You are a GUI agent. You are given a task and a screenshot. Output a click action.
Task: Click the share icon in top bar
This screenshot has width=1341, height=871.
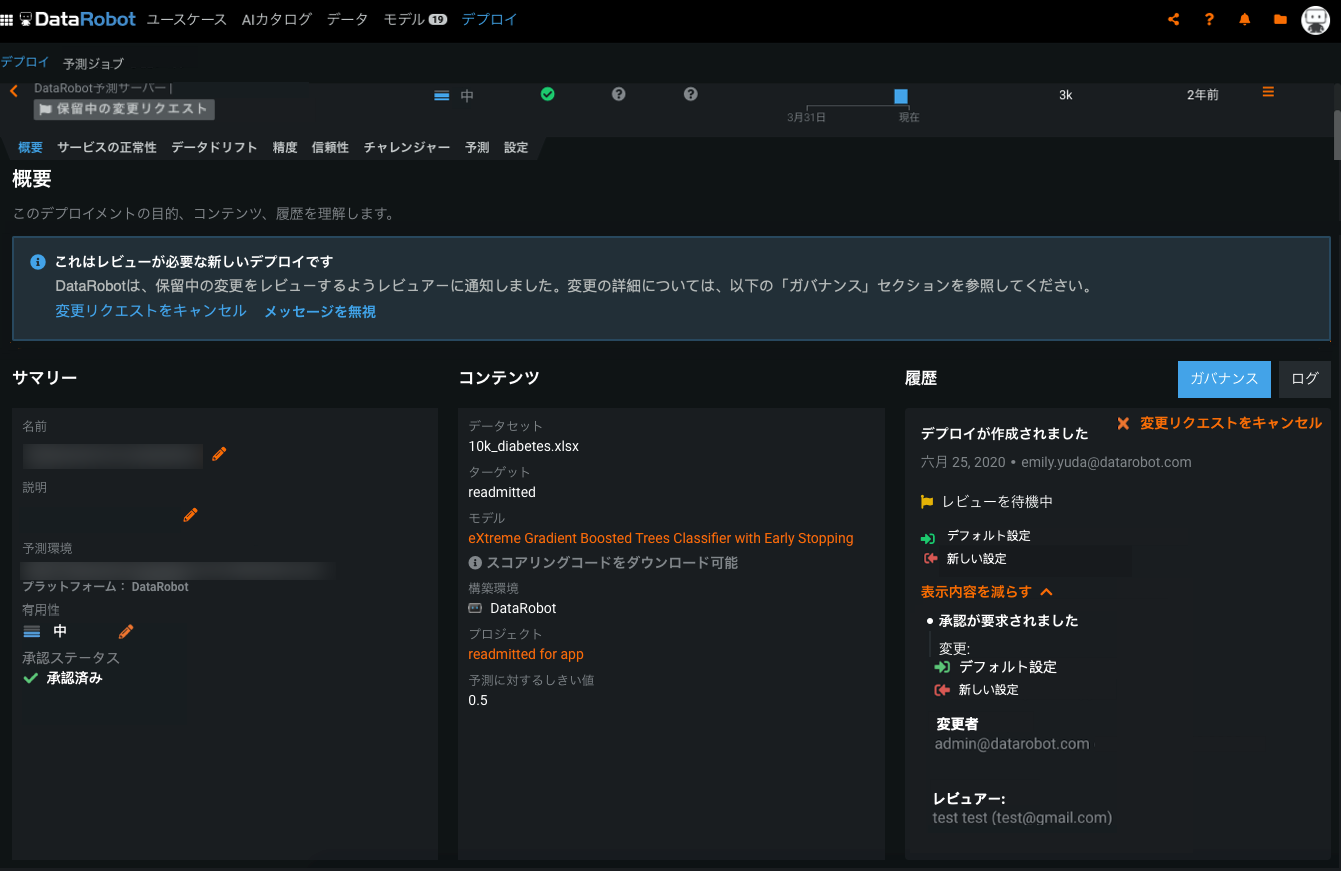coord(1174,19)
